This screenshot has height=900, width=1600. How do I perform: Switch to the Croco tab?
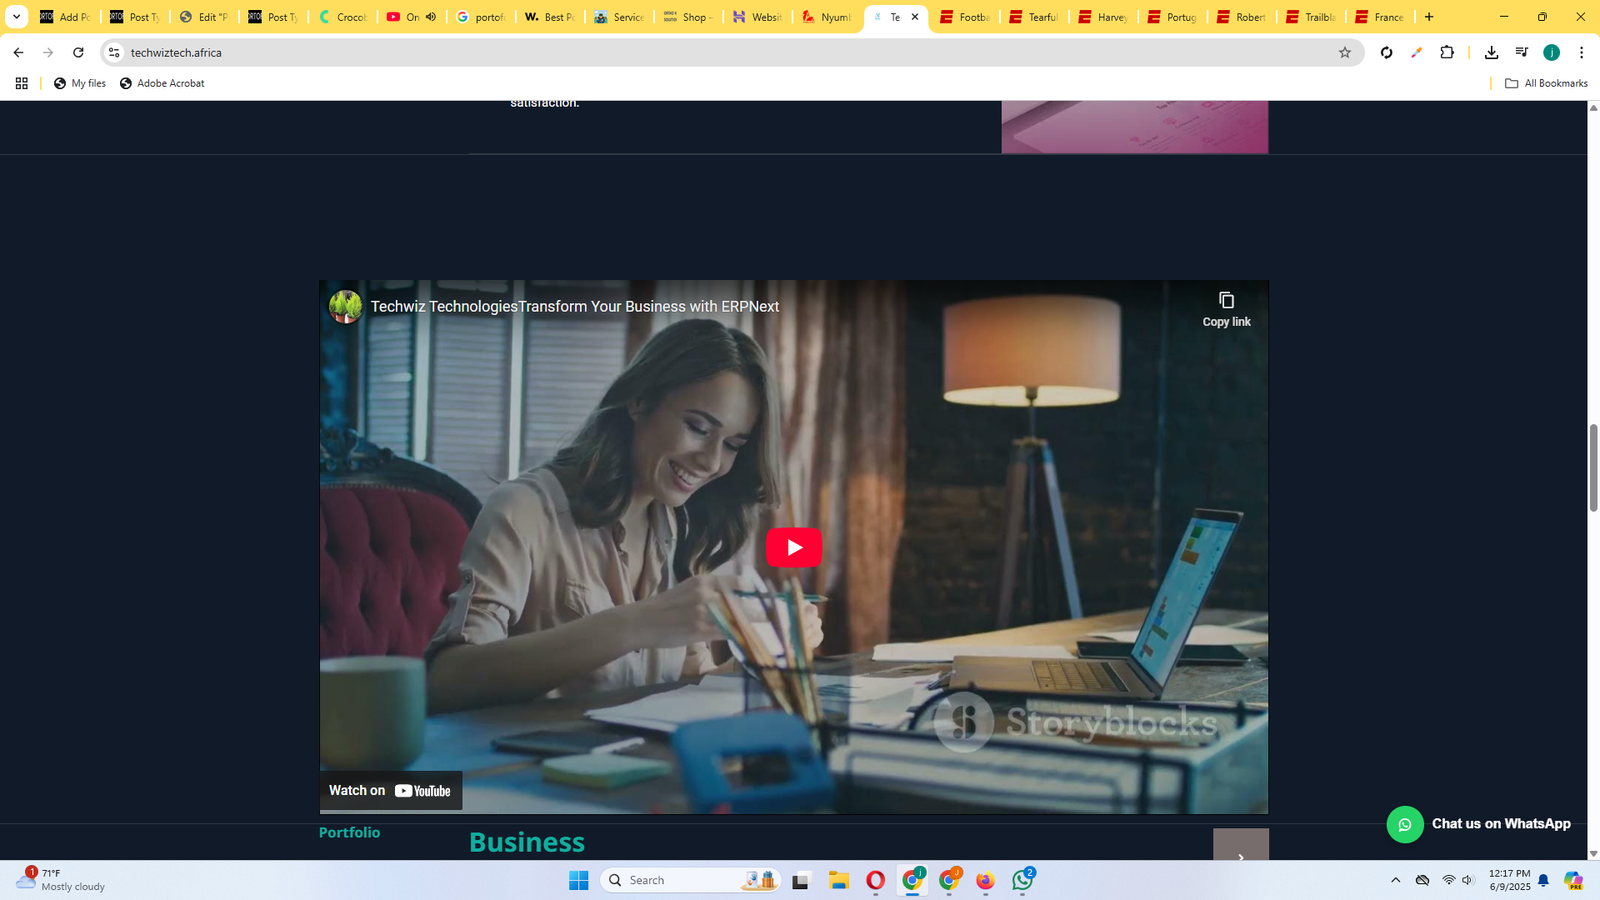click(x=342, y=17)
